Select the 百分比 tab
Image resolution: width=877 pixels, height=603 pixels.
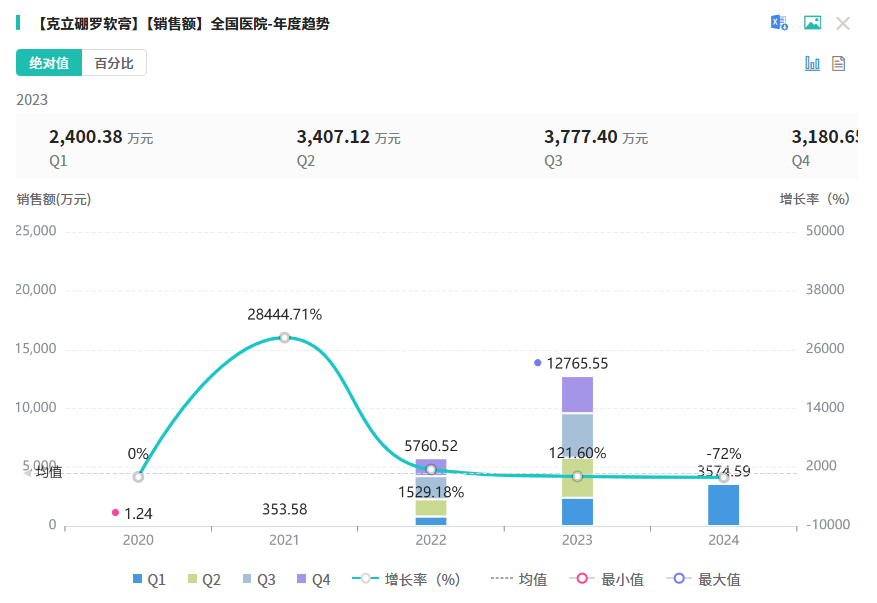click(114, 63)
